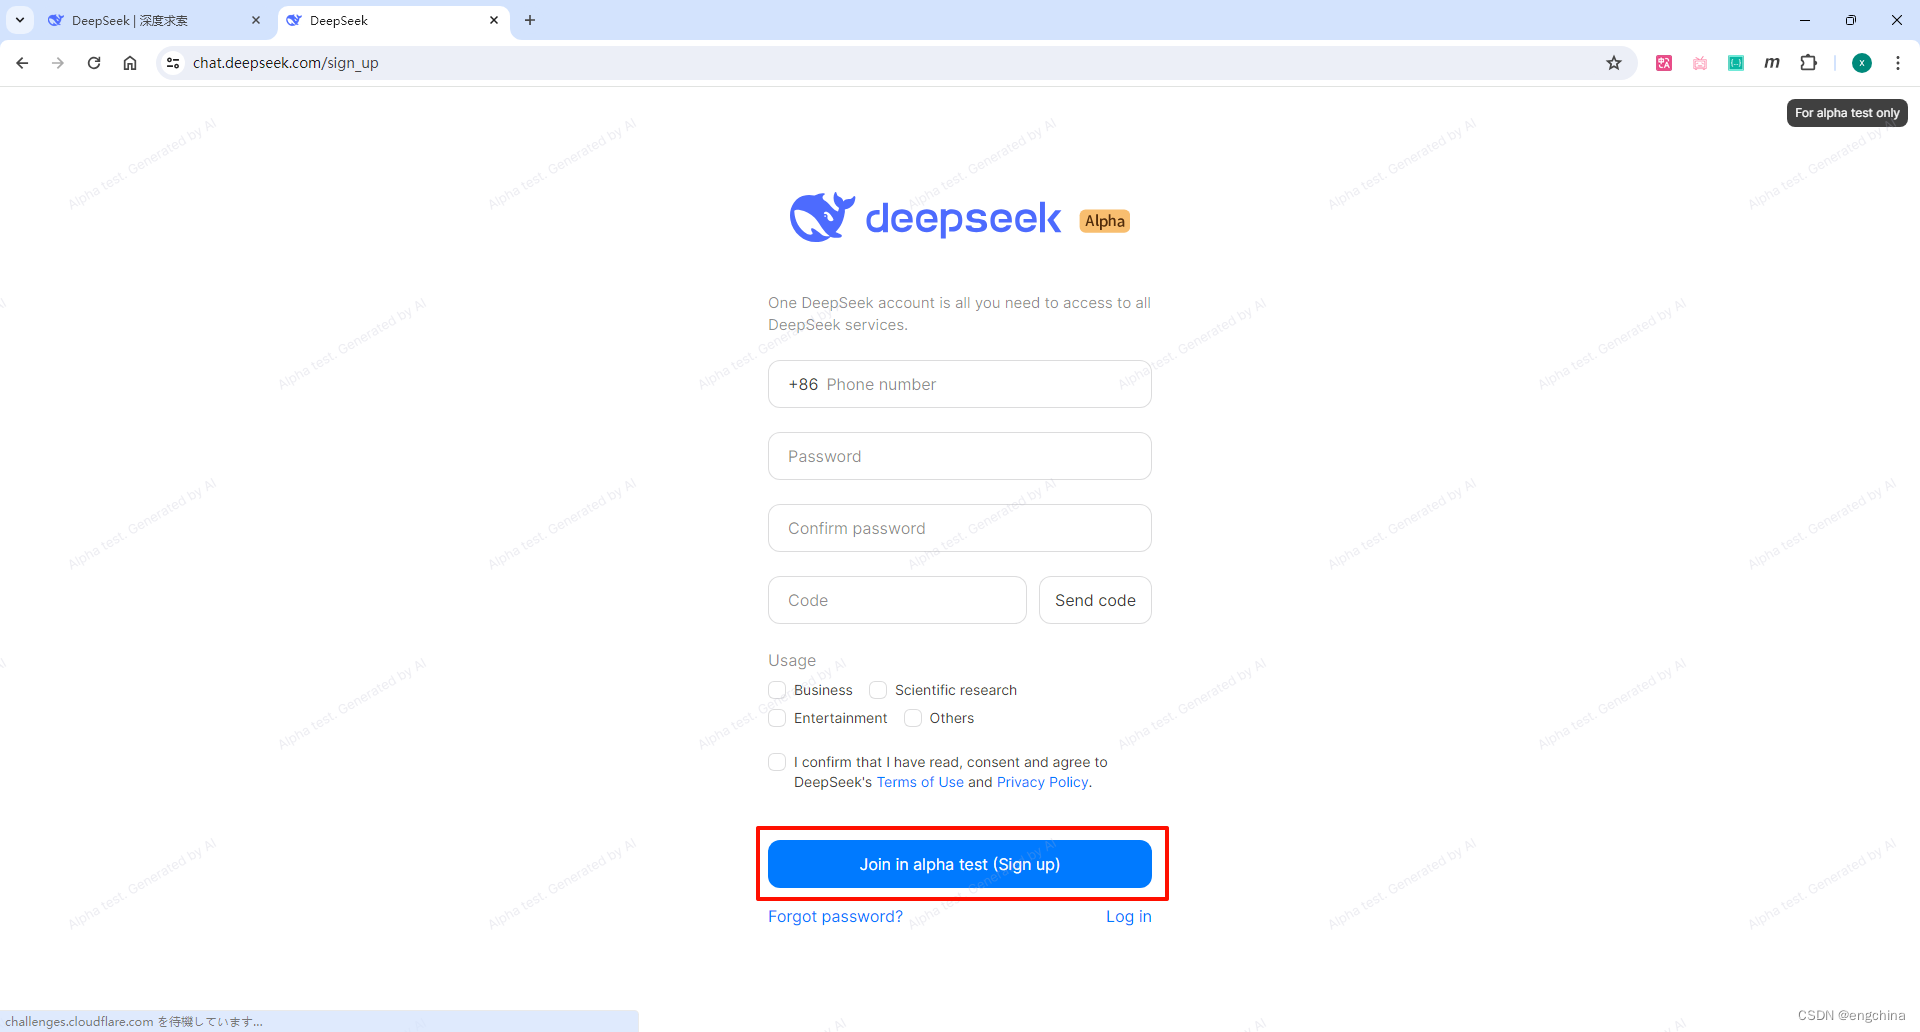Open the browser home icon
Screen dimensions: 1920x1032
point(130,63)
